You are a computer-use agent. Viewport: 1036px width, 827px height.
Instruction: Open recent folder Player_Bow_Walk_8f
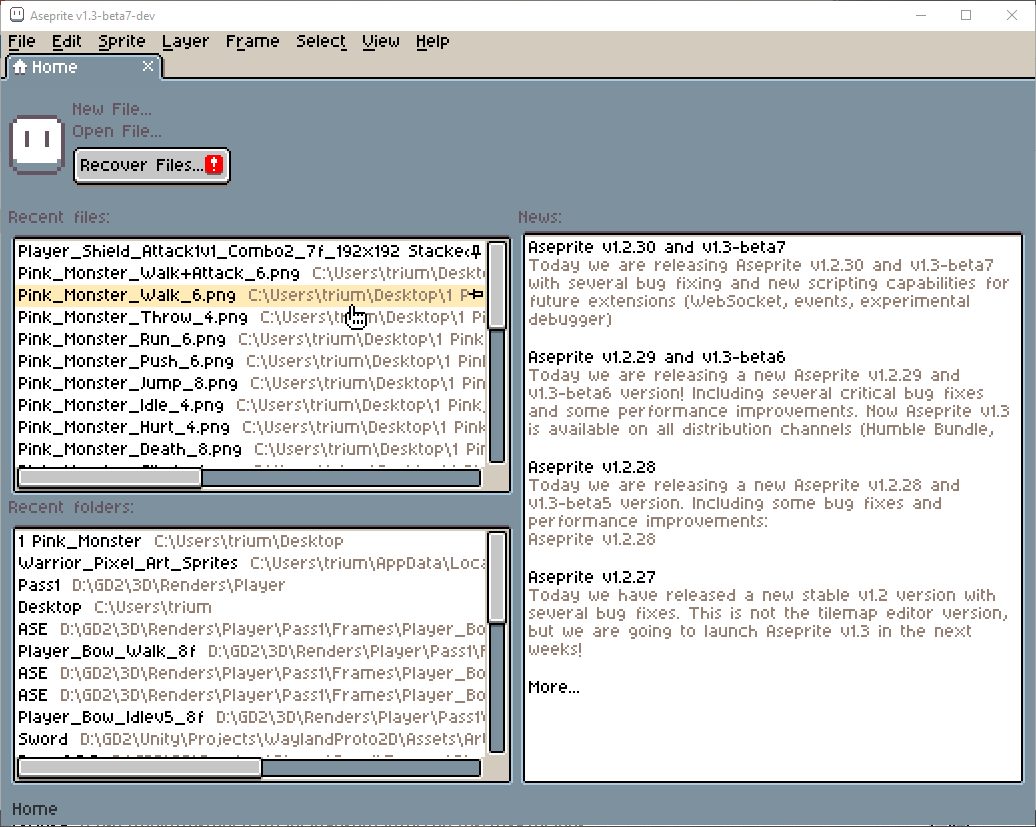pyautogui.click(x=250, y=651)
